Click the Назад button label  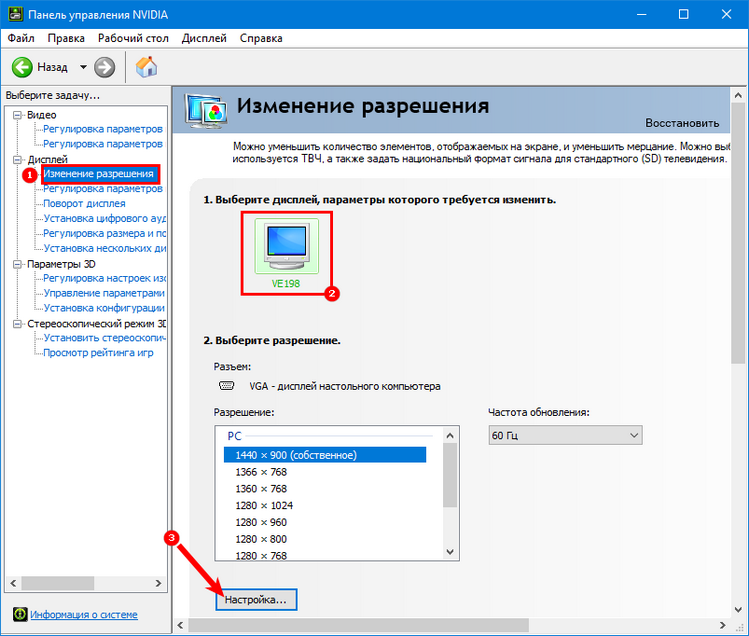tap(53, 67)
